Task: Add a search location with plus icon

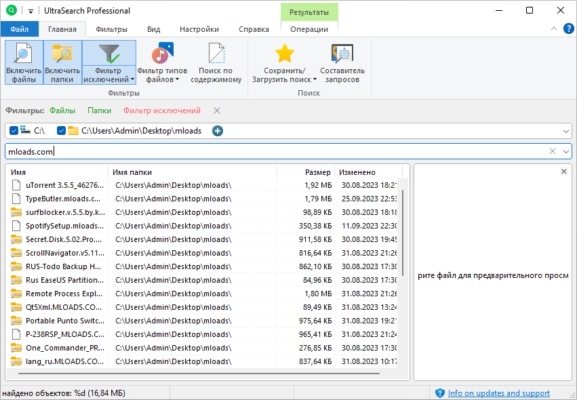Action: pos(217,131)
